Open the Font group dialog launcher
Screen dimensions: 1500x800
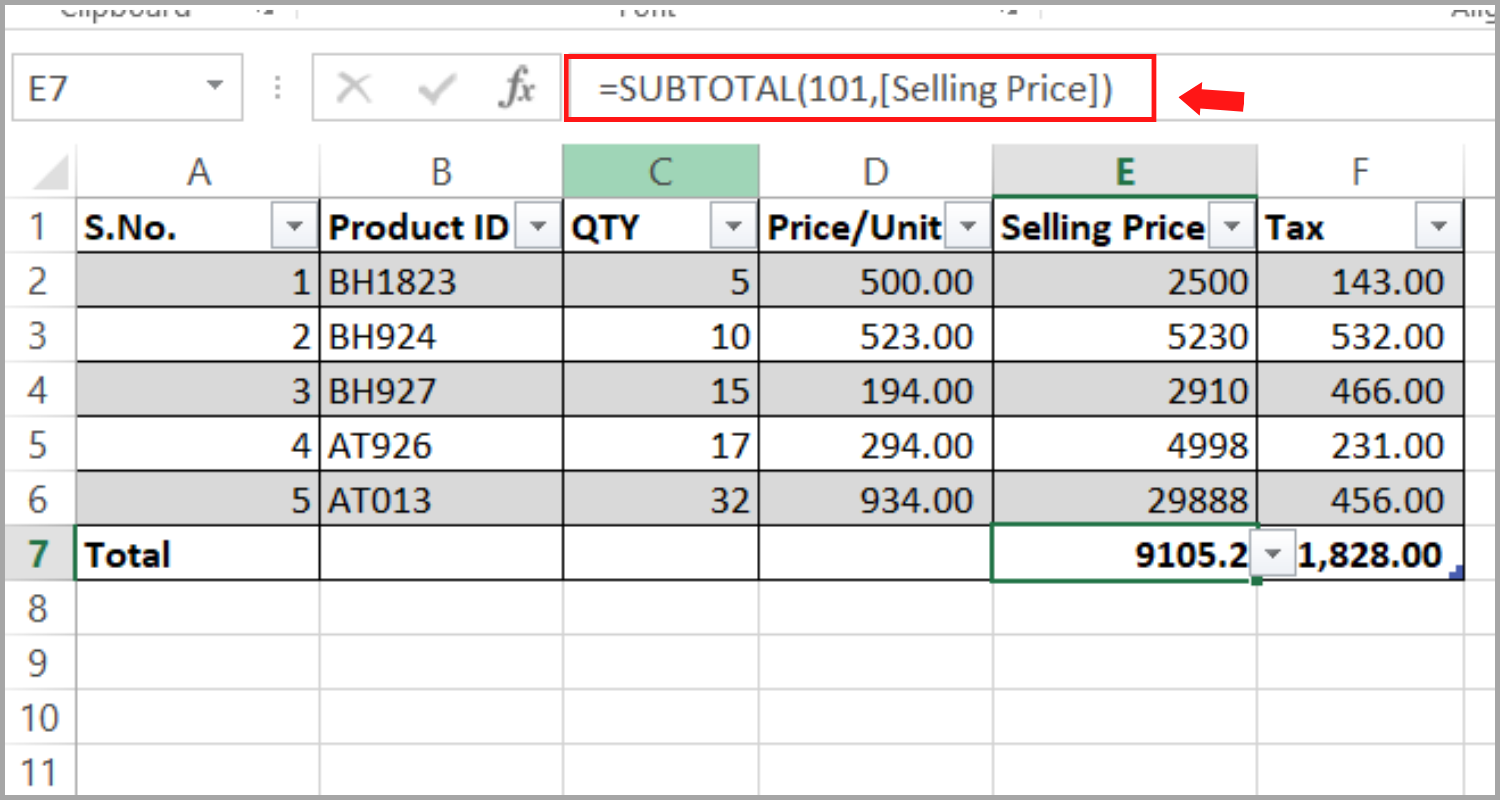point(1008,10)
